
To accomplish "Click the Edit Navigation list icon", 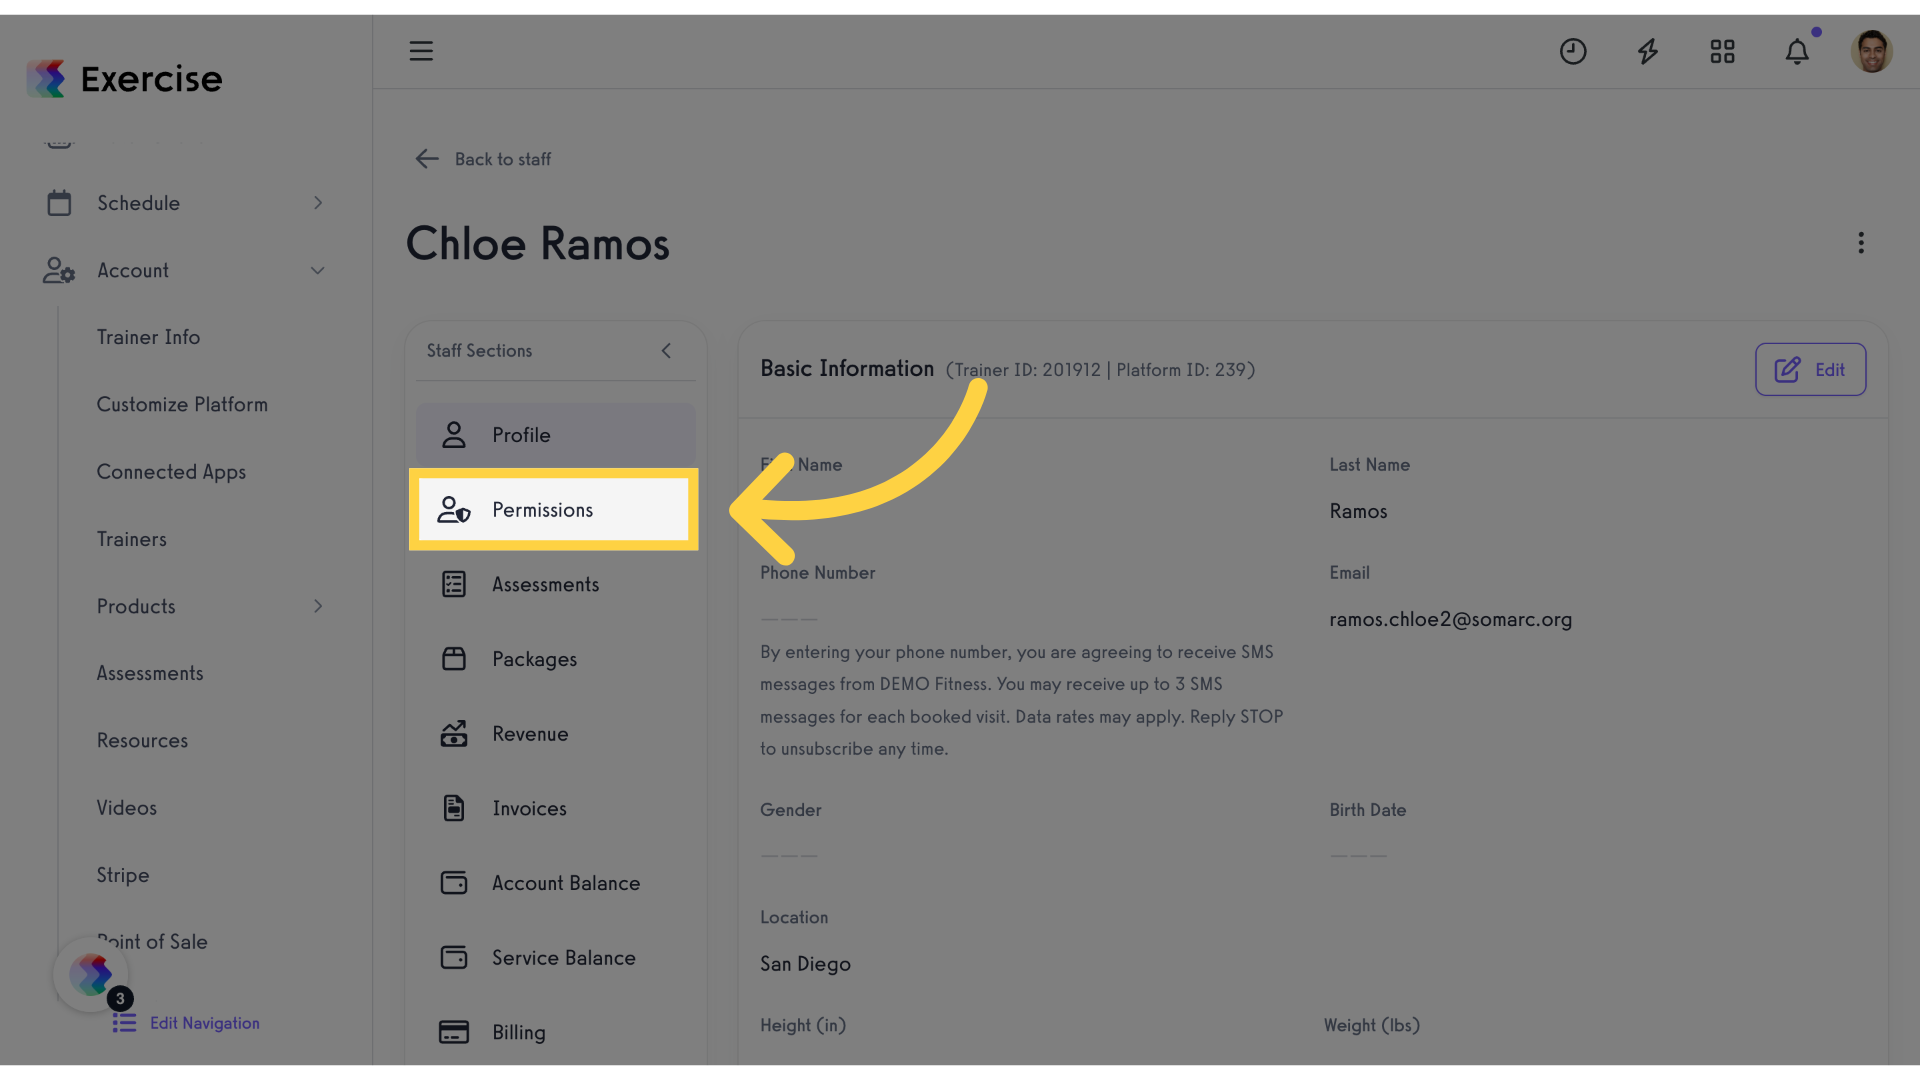I will coord(124,1023).
